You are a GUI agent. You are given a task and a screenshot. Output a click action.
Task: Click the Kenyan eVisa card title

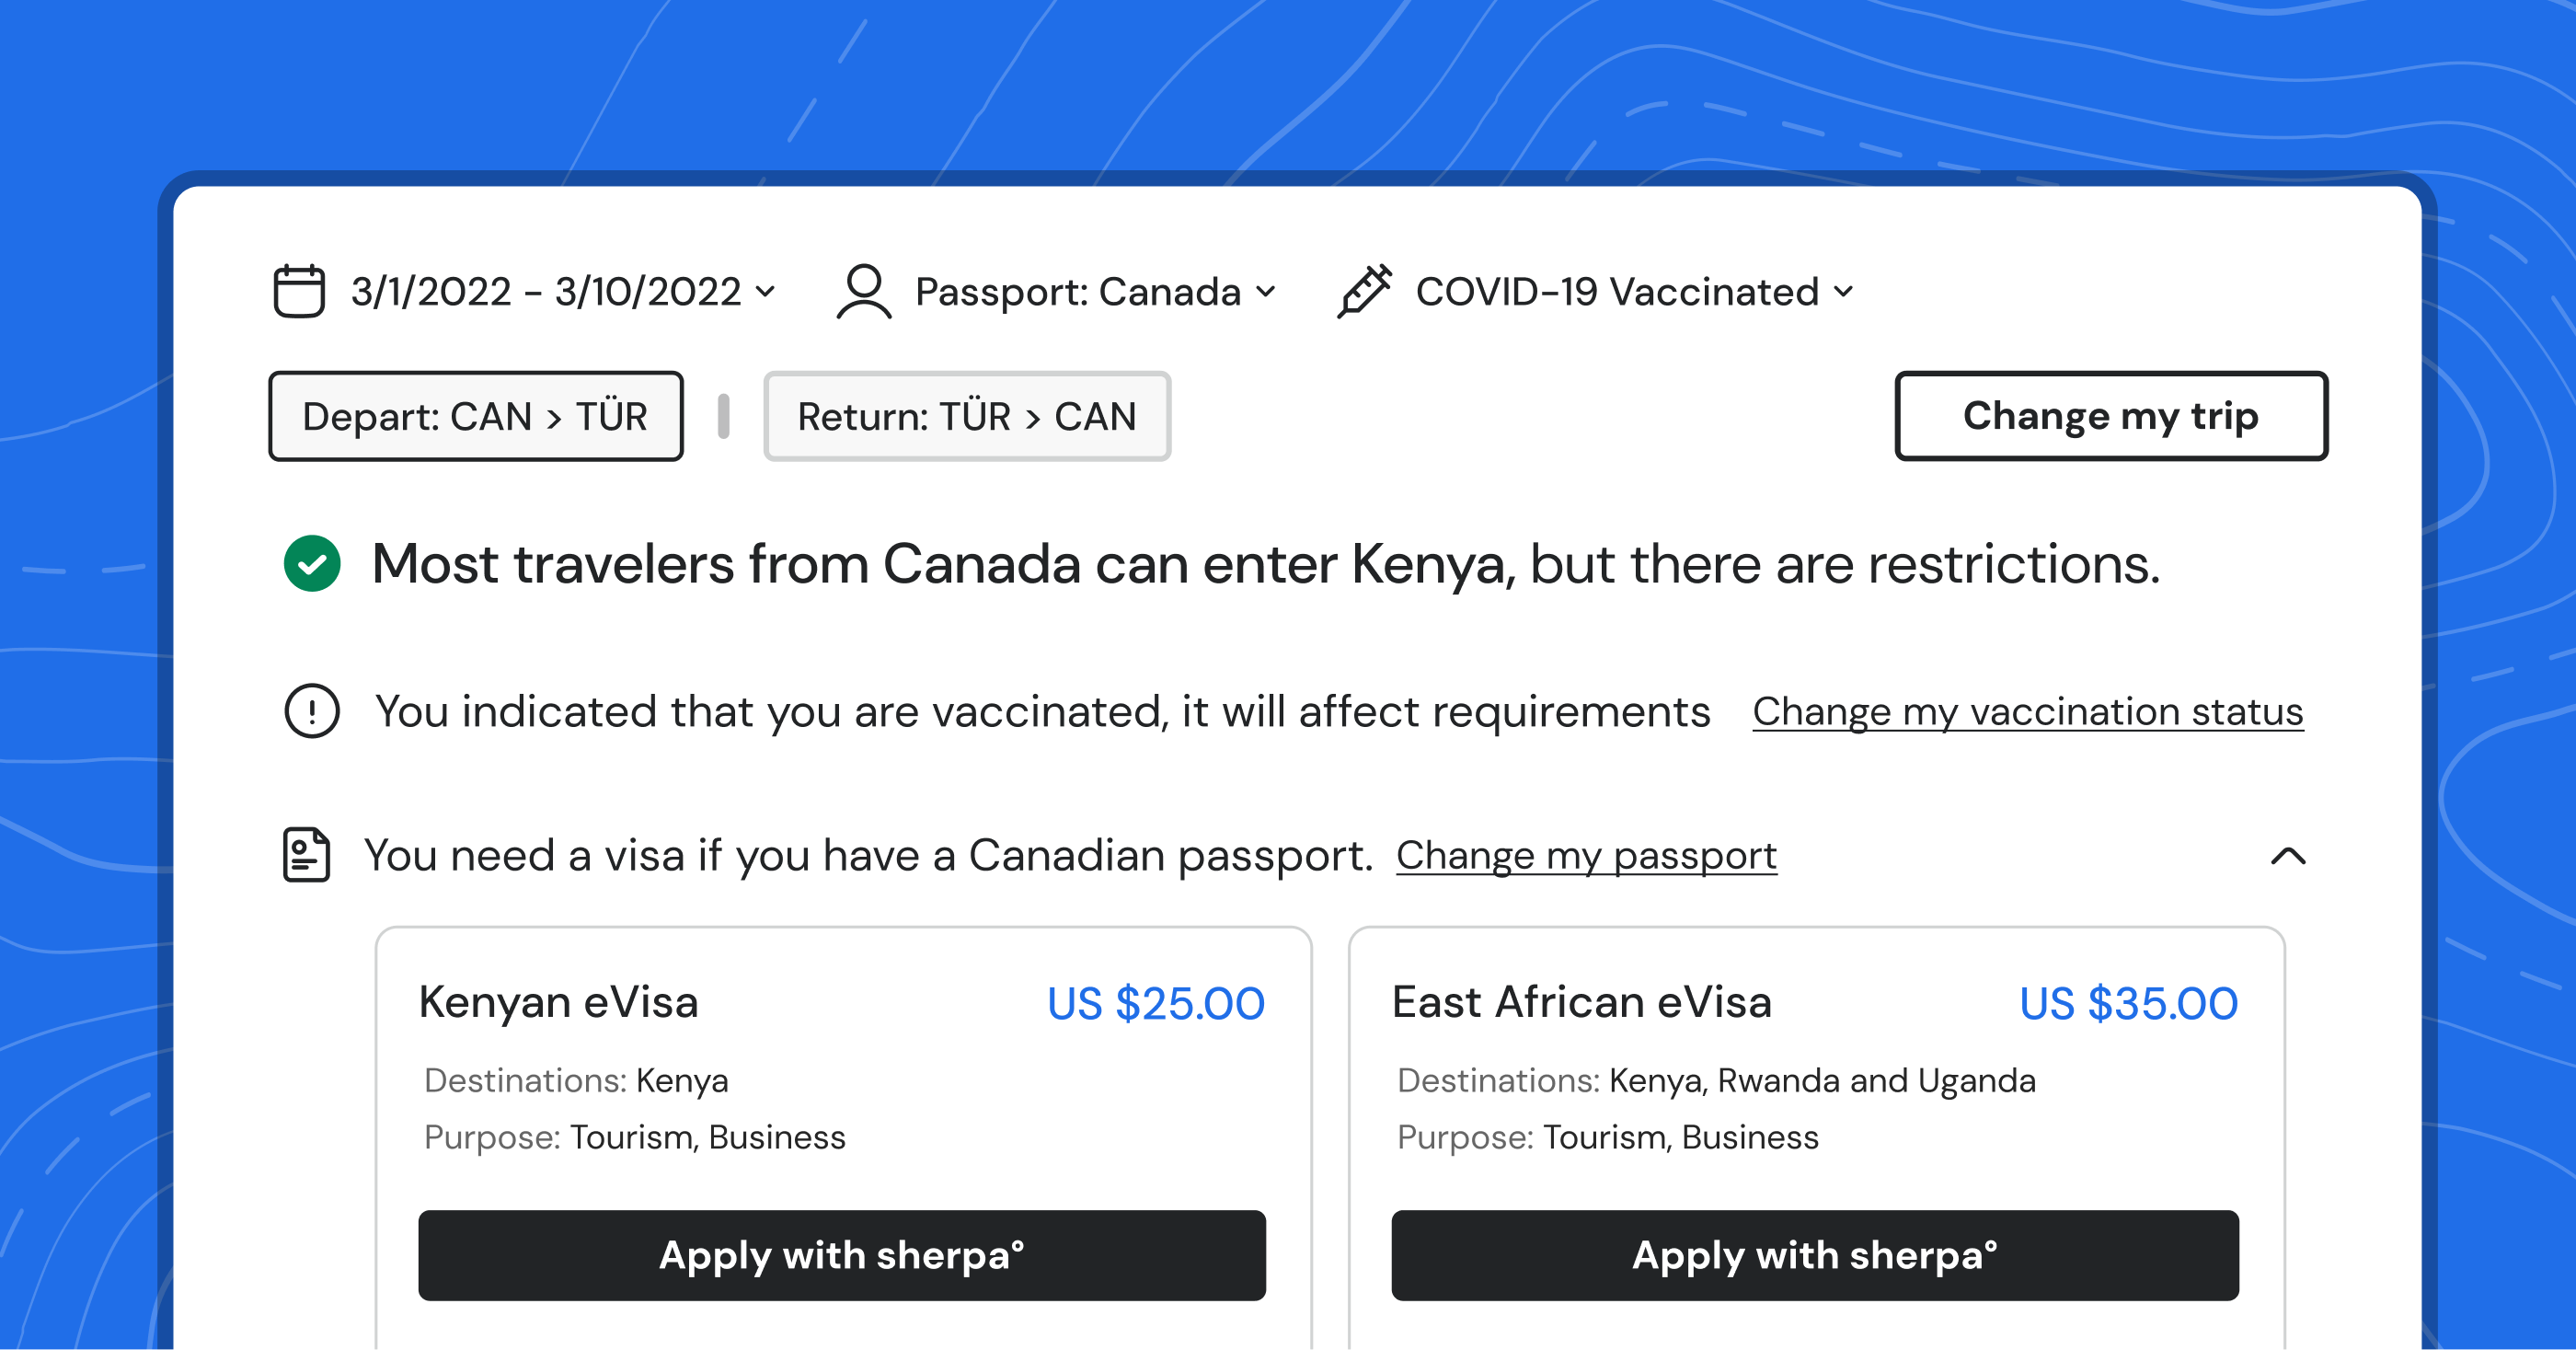[x=558, y=1002]
